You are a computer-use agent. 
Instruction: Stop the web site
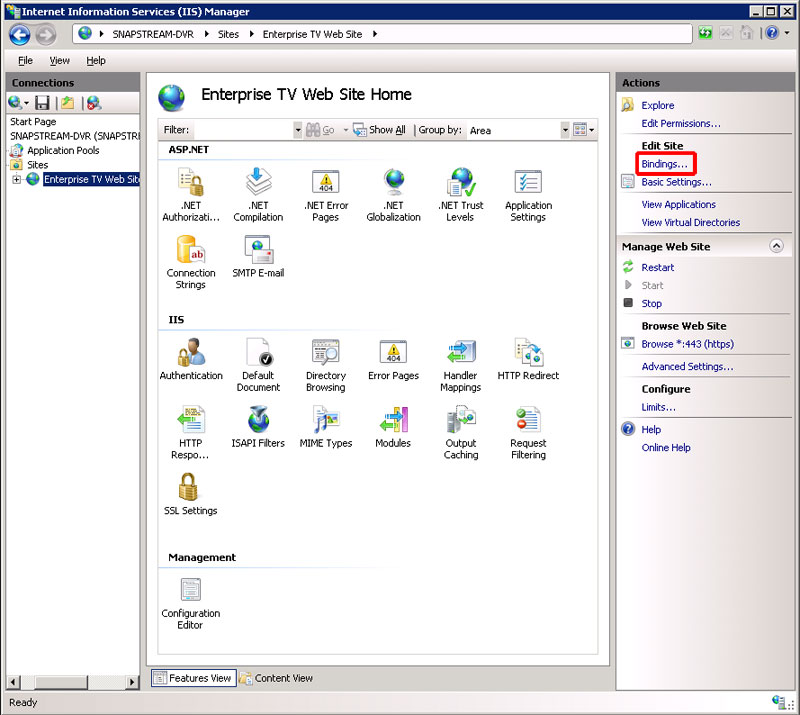click(x=652, y=304)
